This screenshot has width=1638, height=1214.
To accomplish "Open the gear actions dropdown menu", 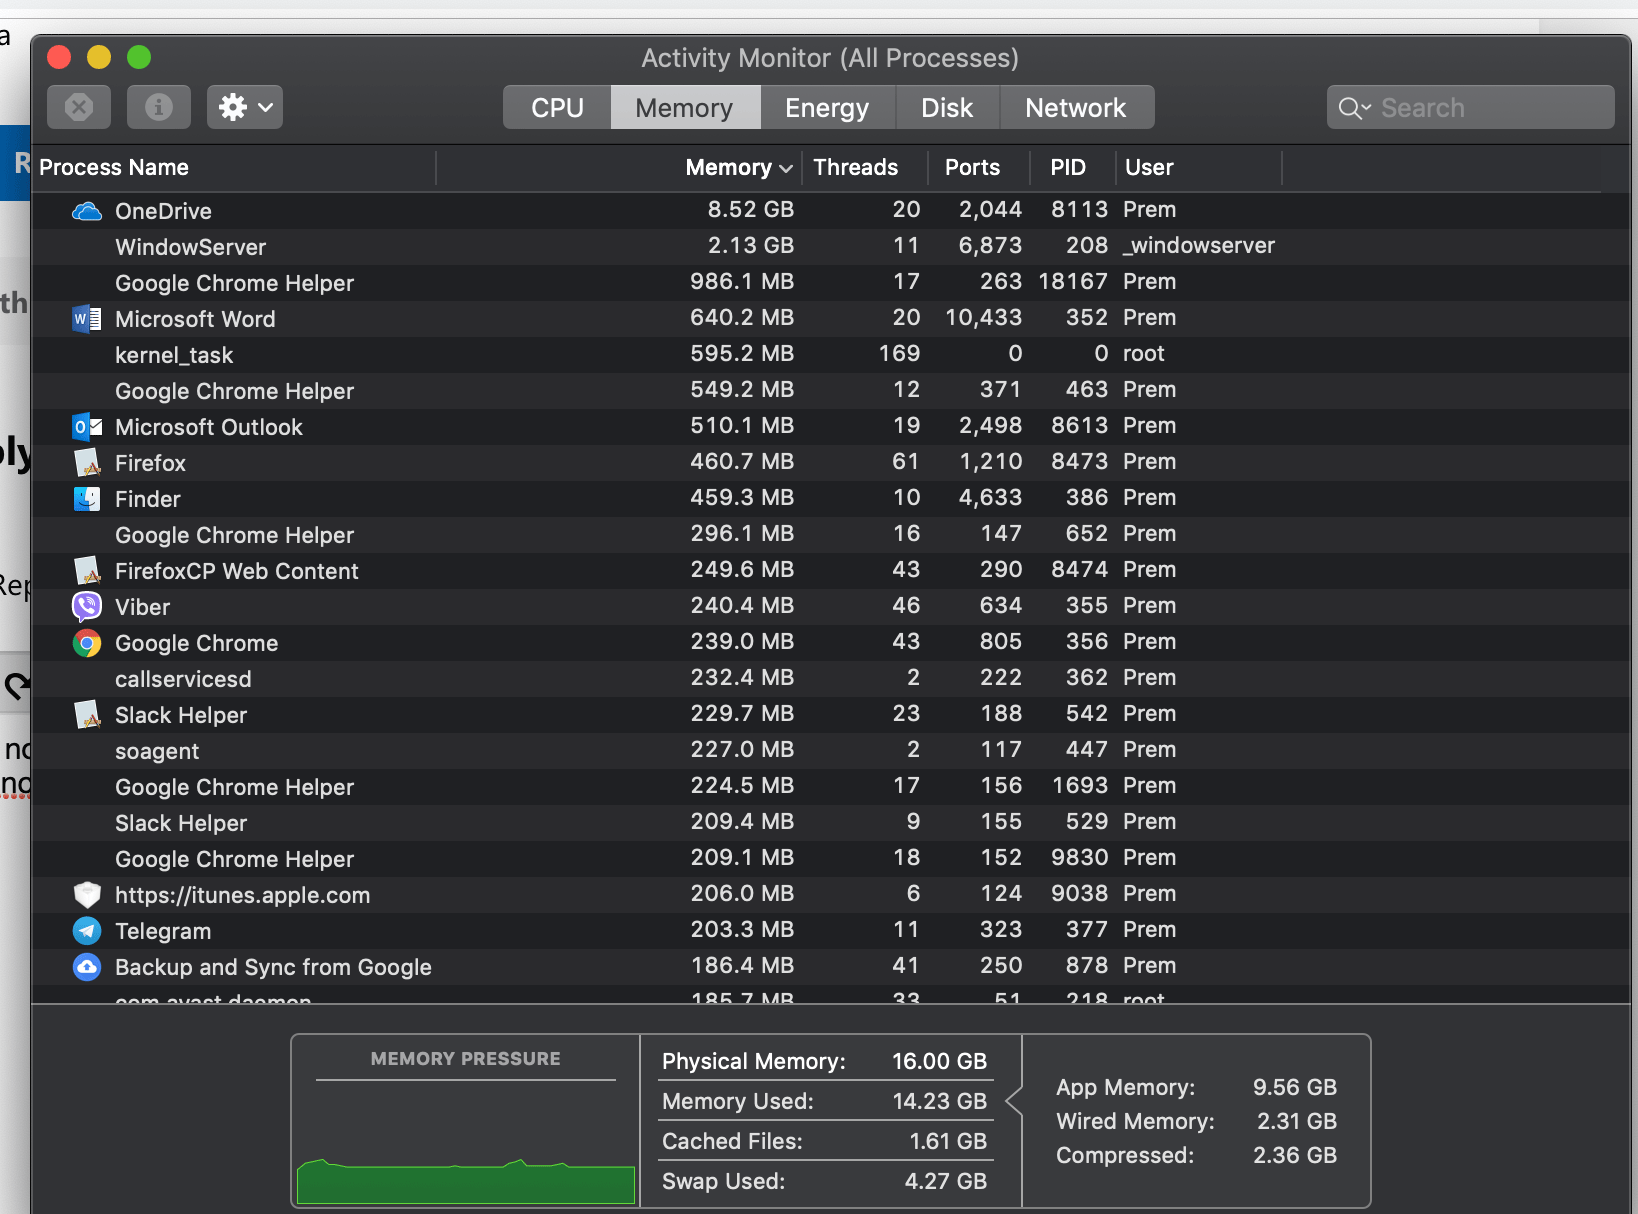I will 245,107.
